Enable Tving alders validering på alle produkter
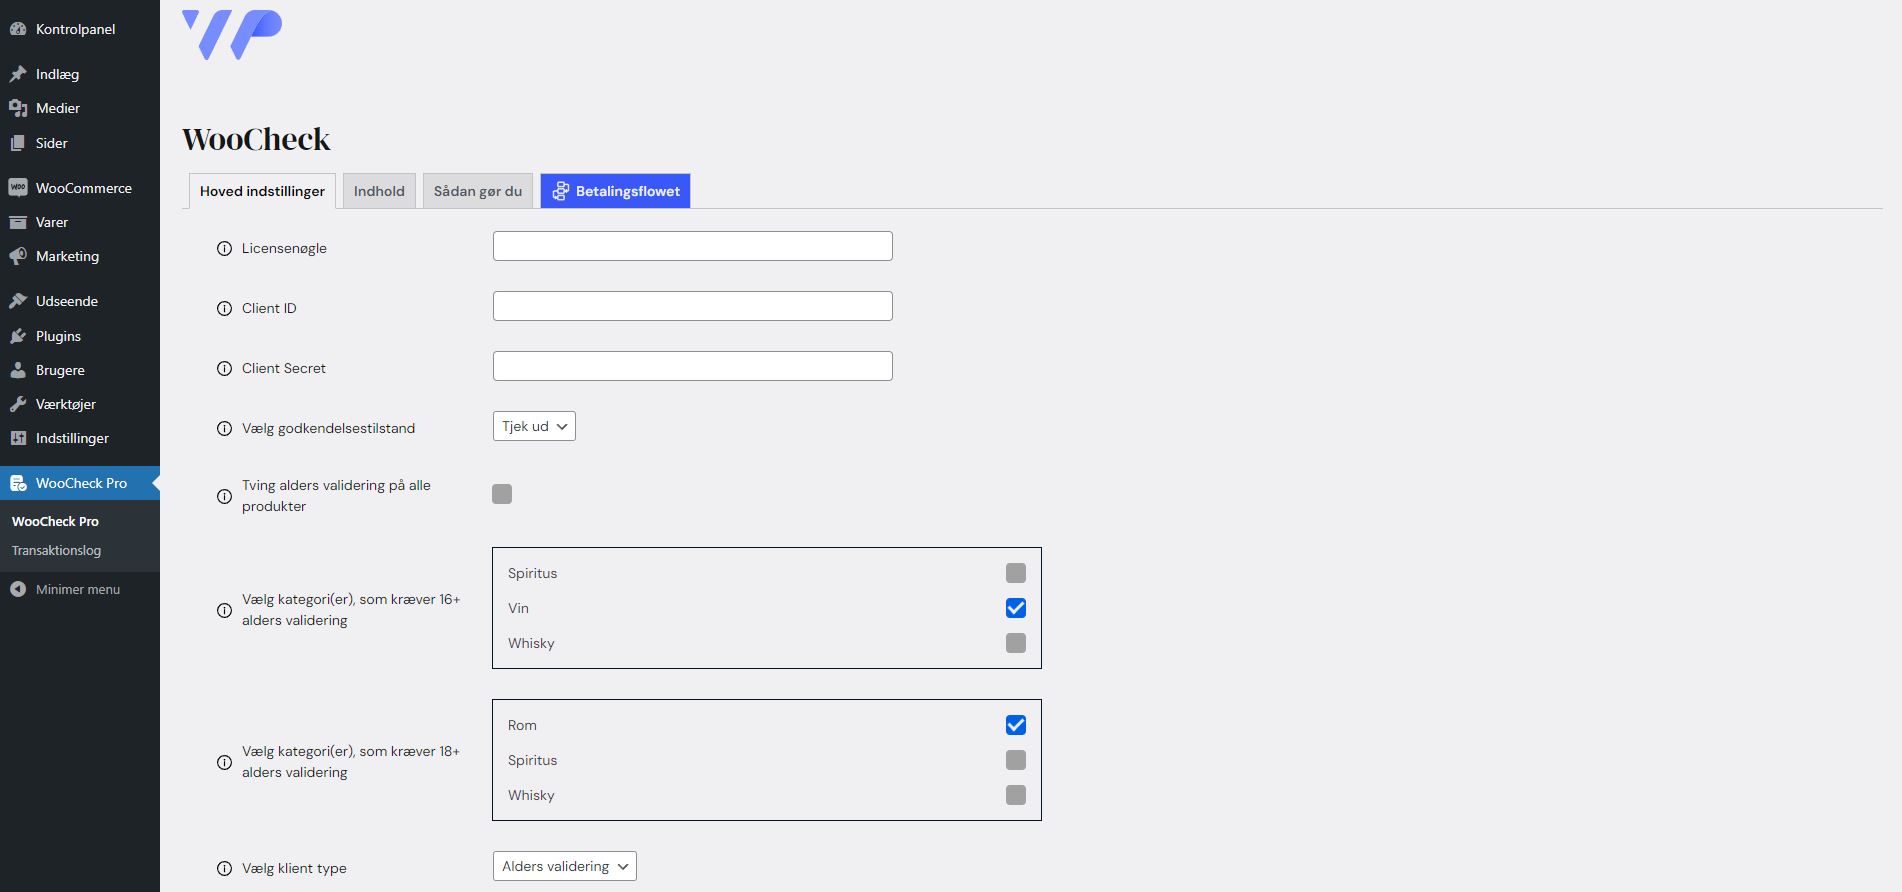1902x892 pixels. click(502, 494)
